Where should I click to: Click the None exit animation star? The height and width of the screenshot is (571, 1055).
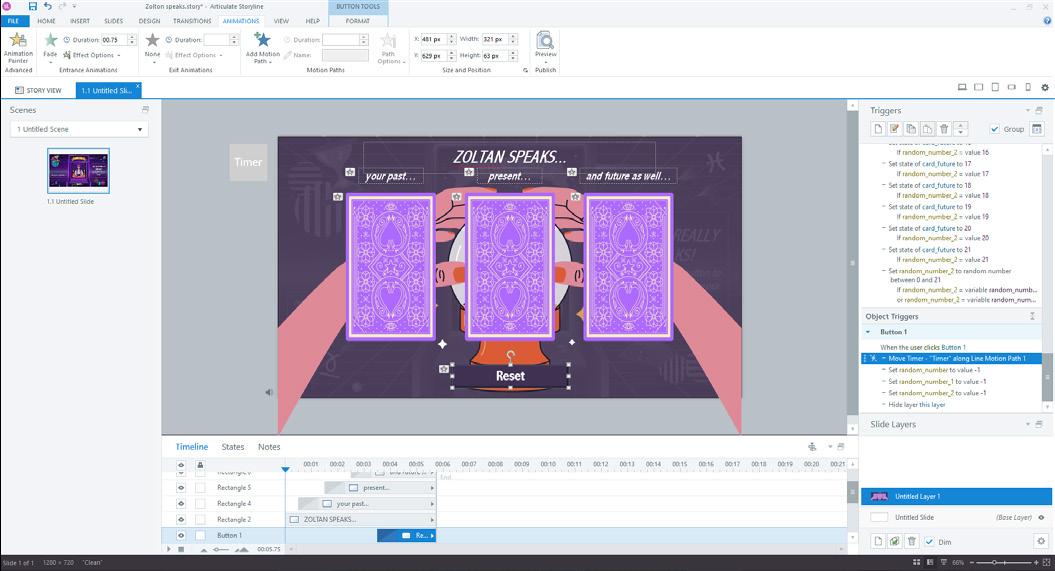tap(153, 40)
